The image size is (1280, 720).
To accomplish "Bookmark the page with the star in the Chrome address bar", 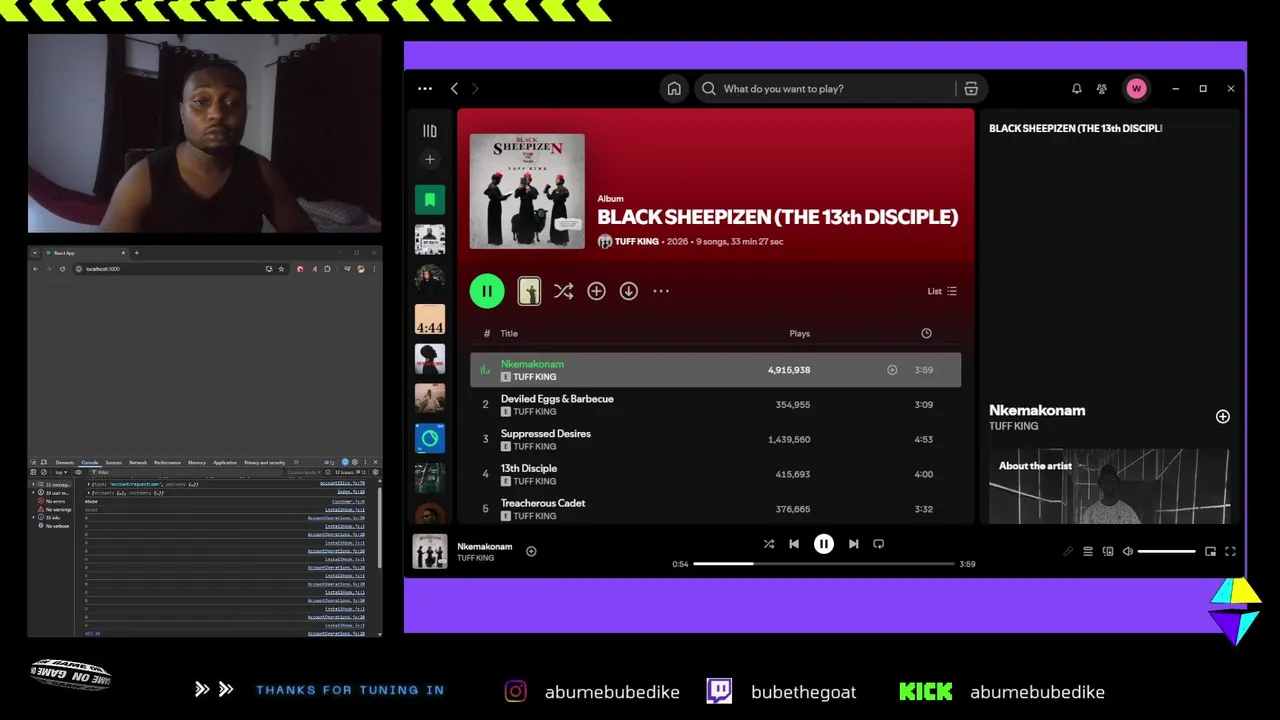I will tap(281, 269).
